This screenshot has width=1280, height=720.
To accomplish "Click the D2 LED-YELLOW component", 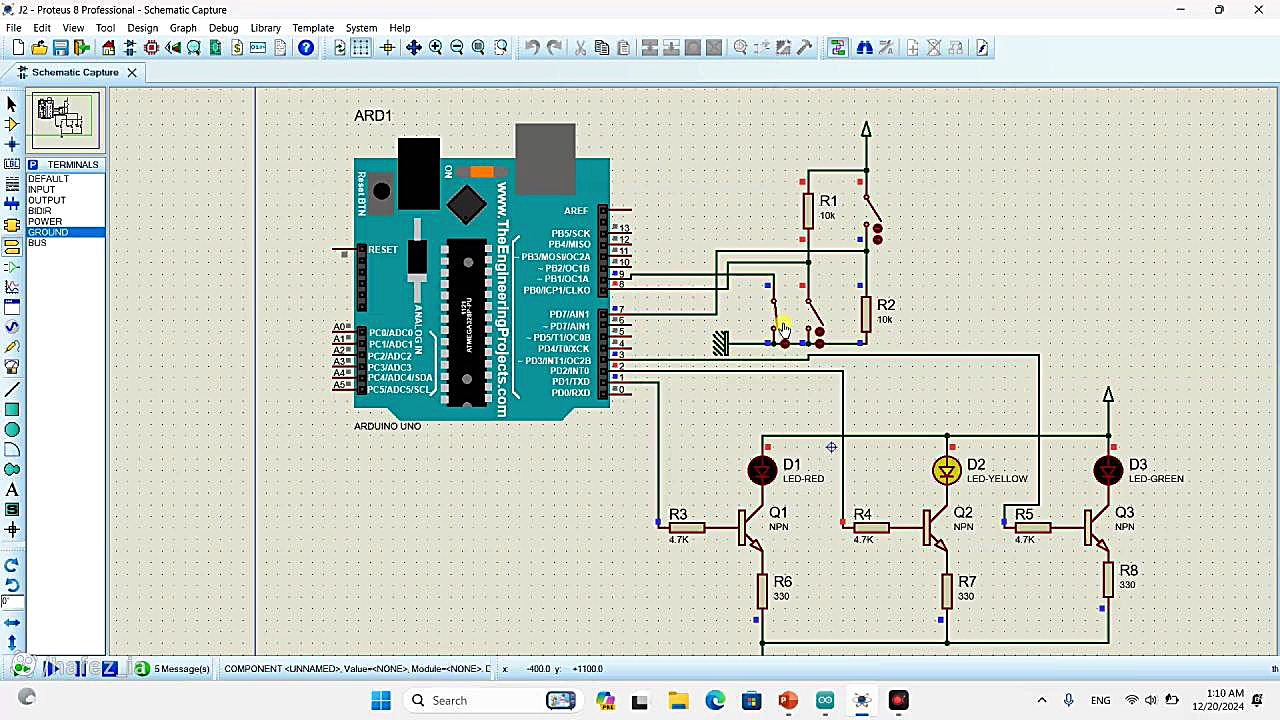I will [947, 470].
